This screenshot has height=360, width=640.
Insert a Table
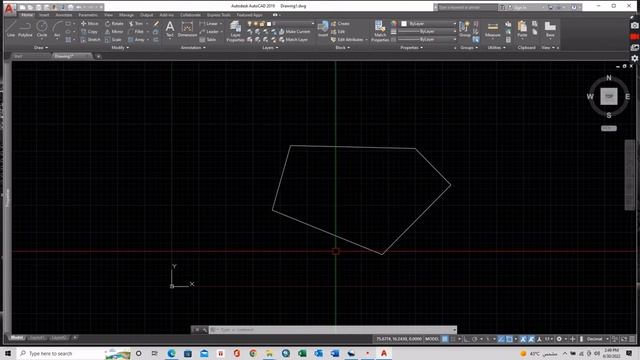(x=208, y=40)
